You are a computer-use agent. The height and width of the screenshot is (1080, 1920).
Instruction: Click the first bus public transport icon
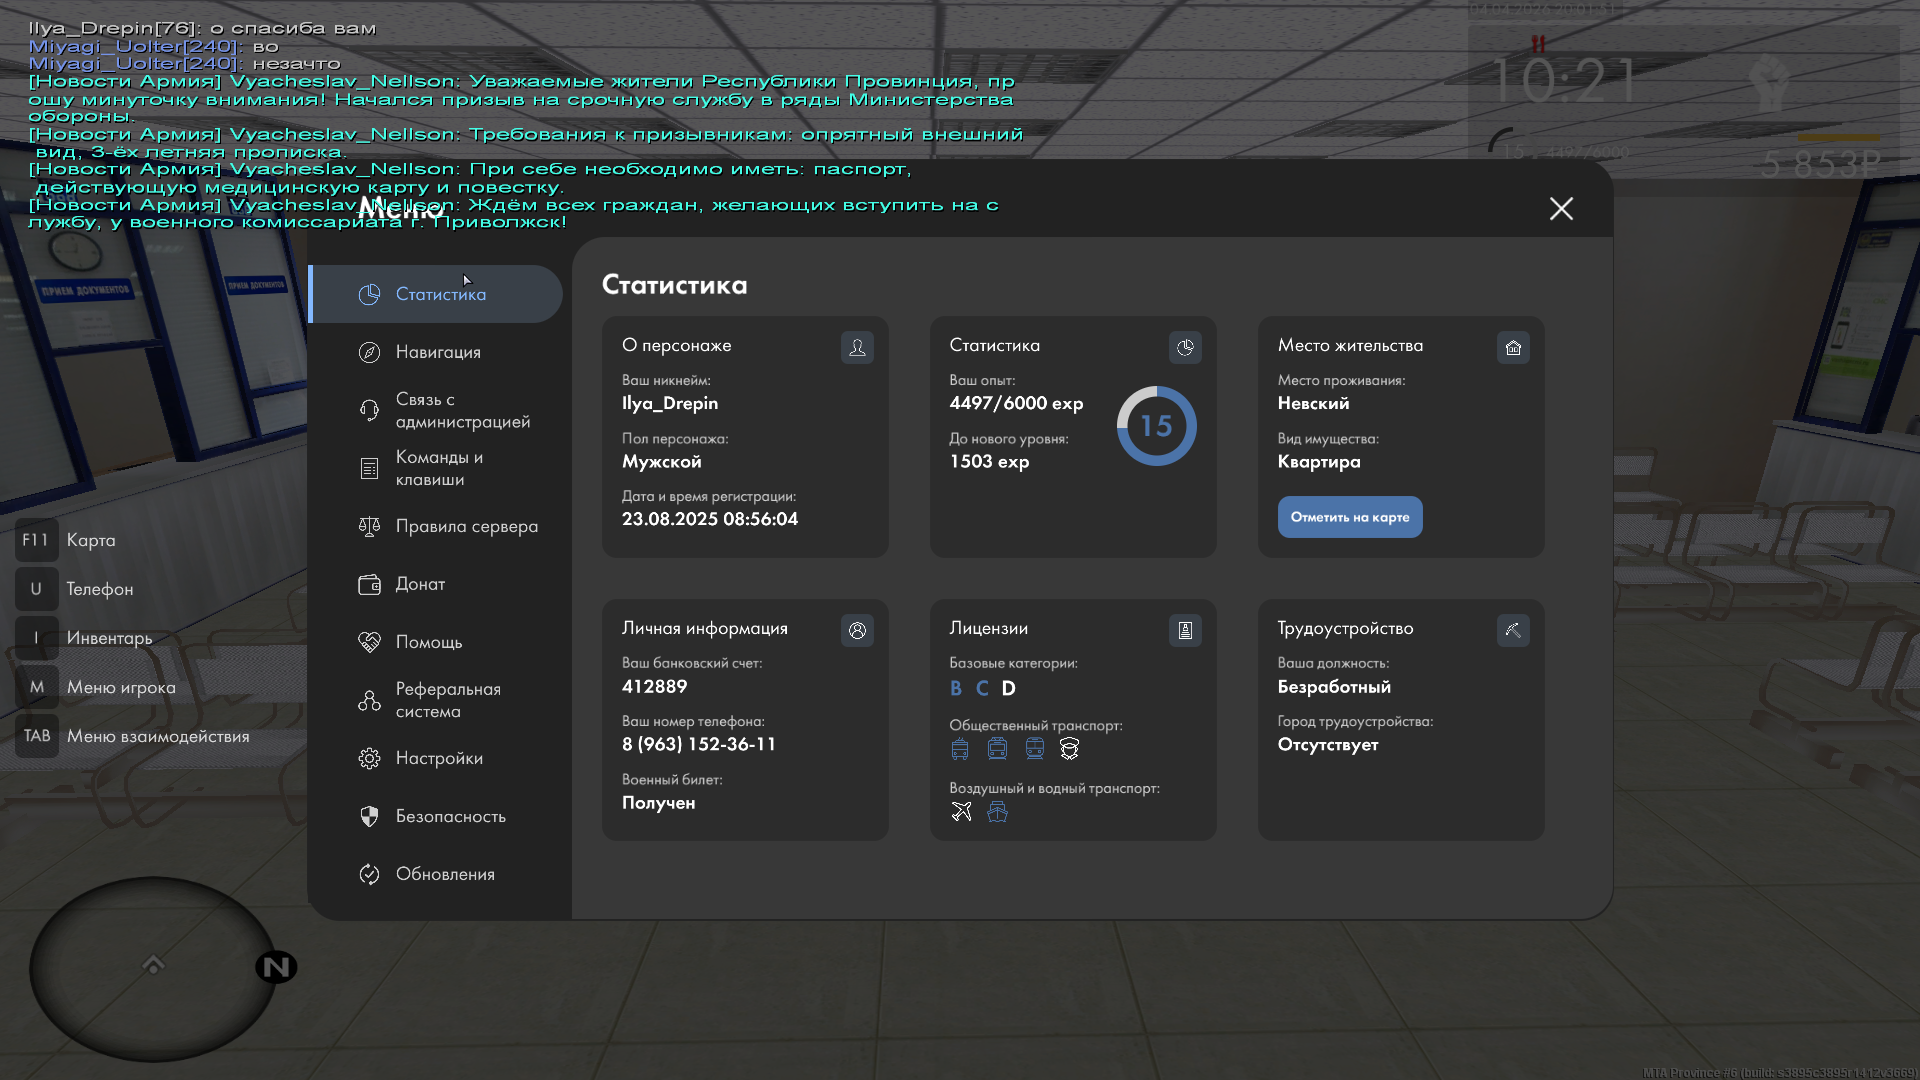click(960, 749)
